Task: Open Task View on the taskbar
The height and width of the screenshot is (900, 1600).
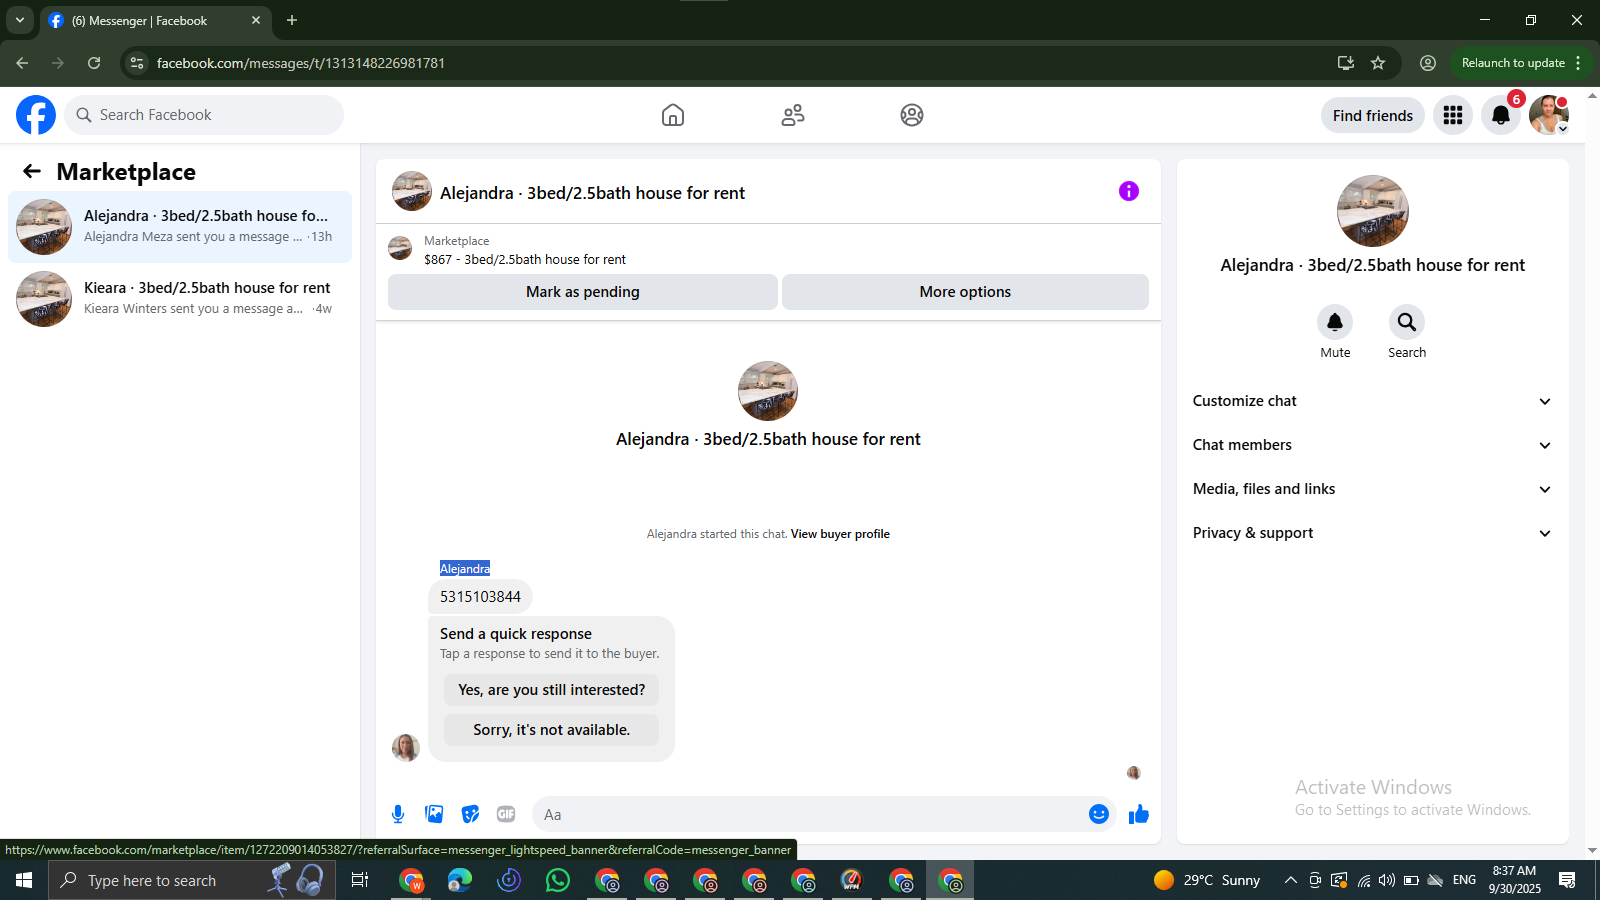Action: click(360, 880)
